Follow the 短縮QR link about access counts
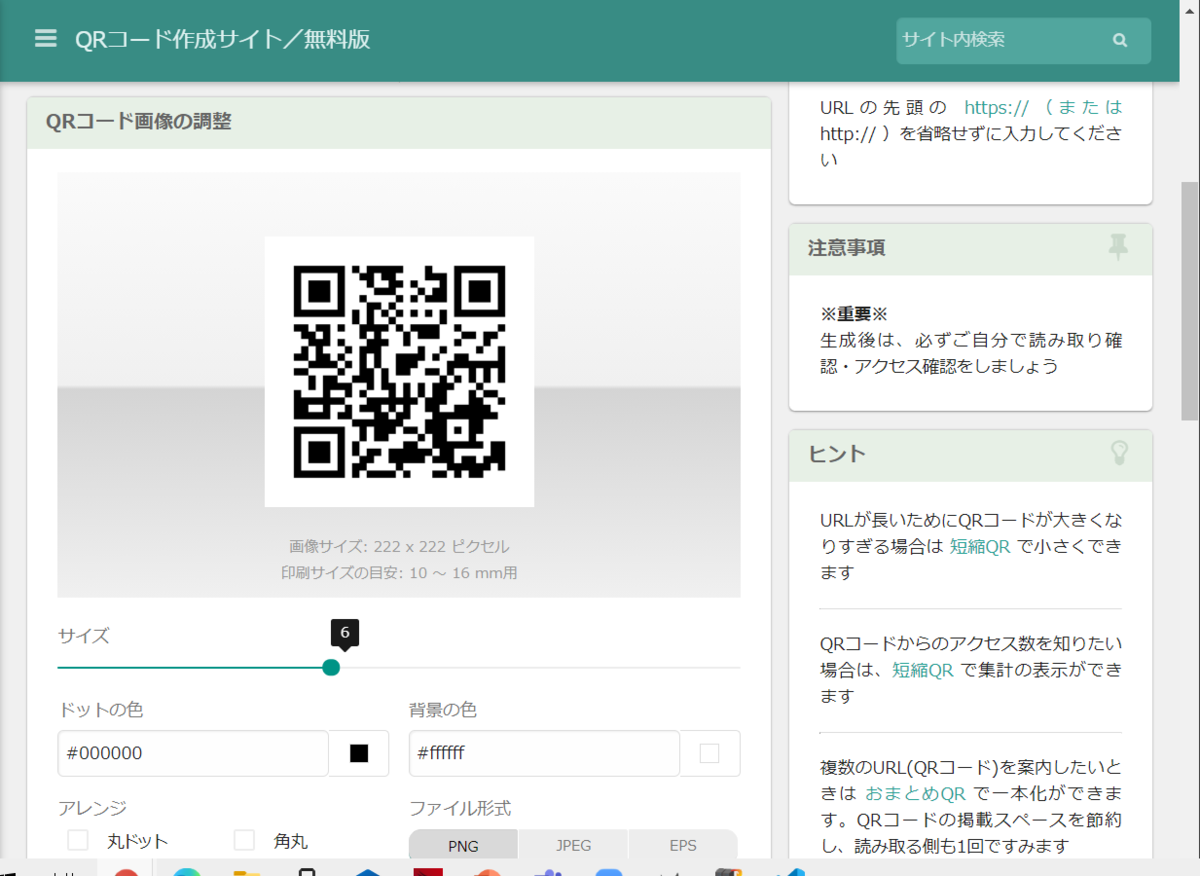Image resolution: width=1200 pixels, height=876 pixels. click(x=923, y=670)
